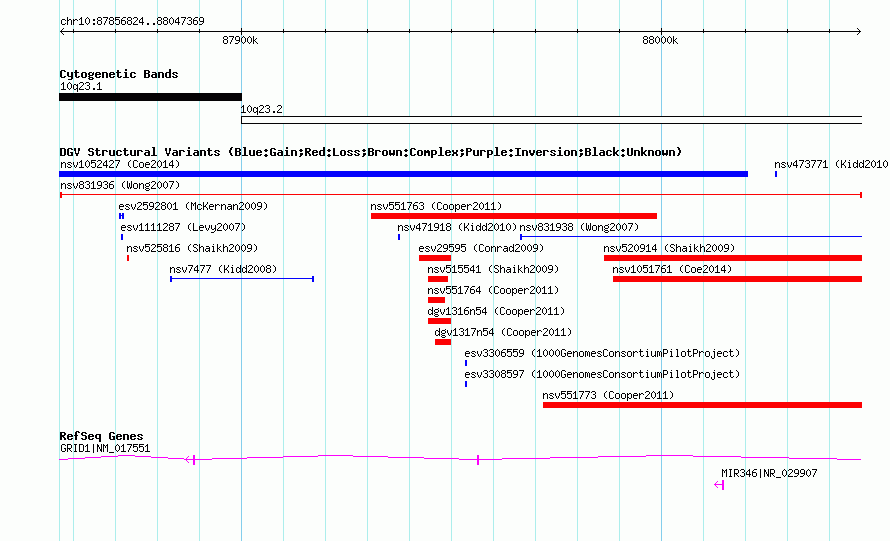Click the DGV Structural Variants track title

(x=371, y=152)
